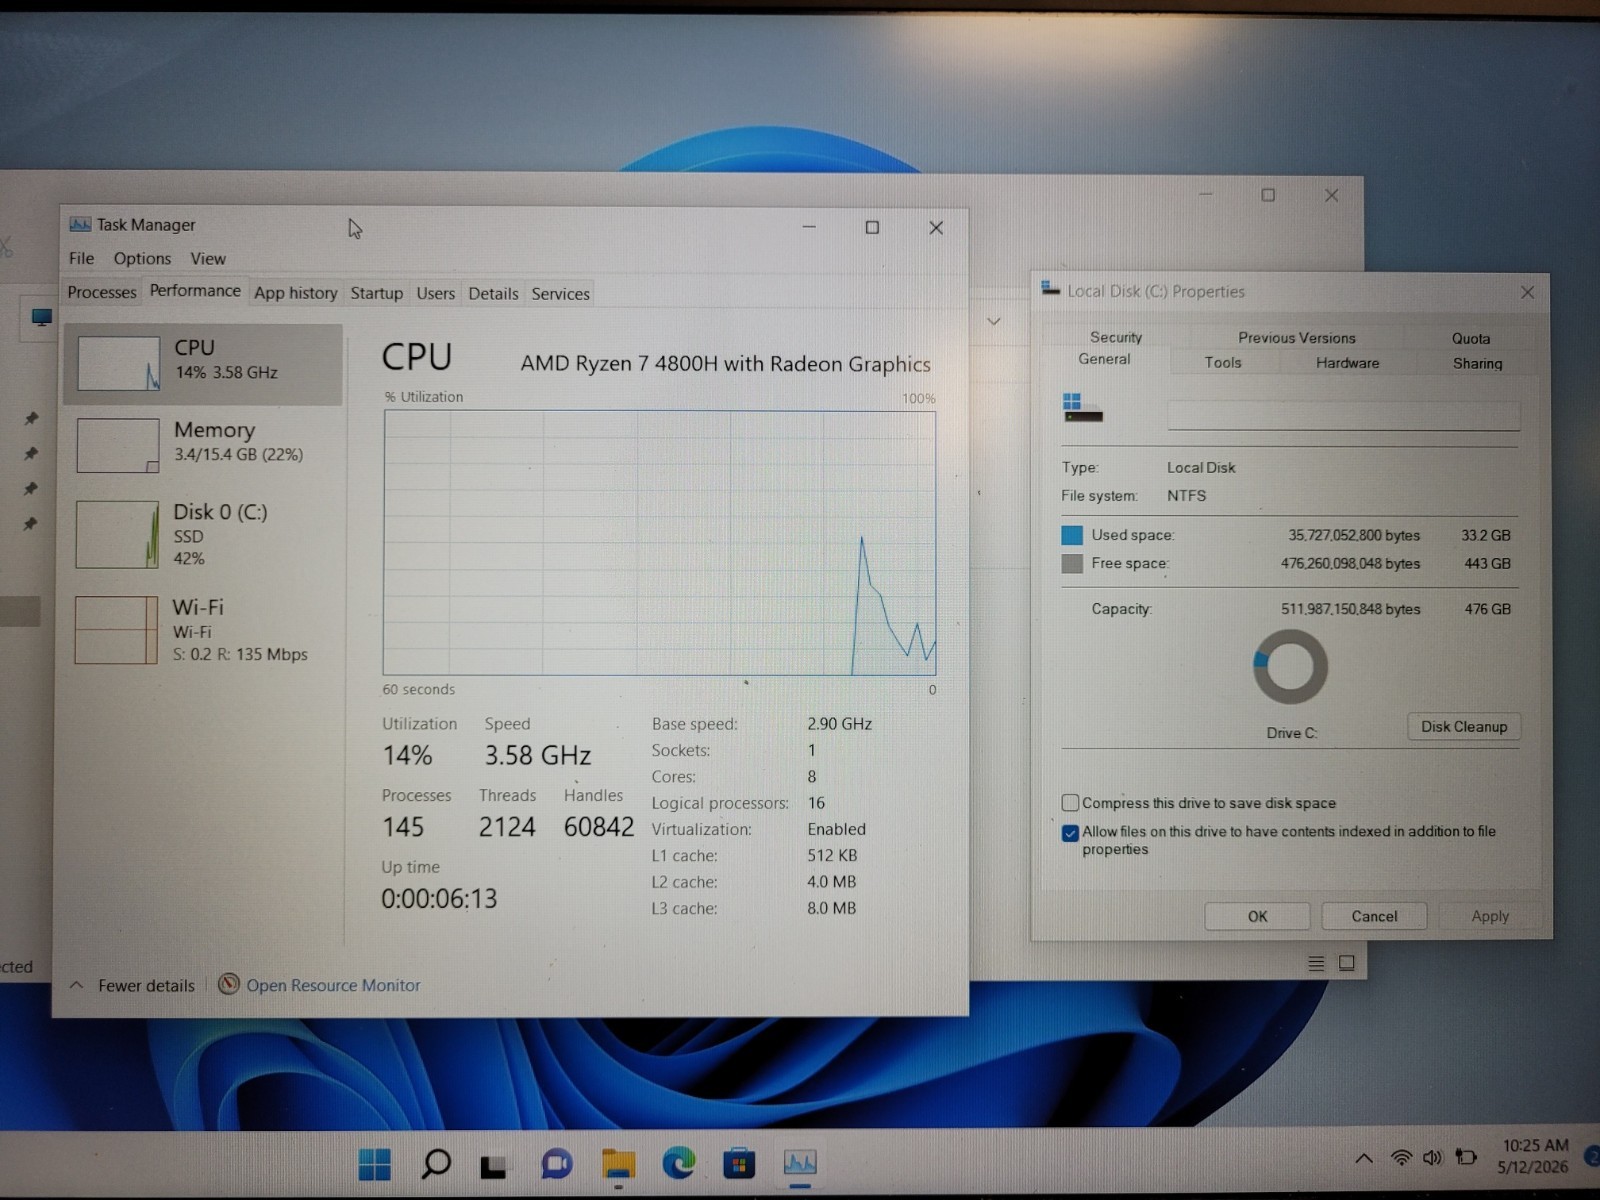Open volume speaker tray icon
This screenshot has height=1200, width=1600.
(x=1432, y=1158)
